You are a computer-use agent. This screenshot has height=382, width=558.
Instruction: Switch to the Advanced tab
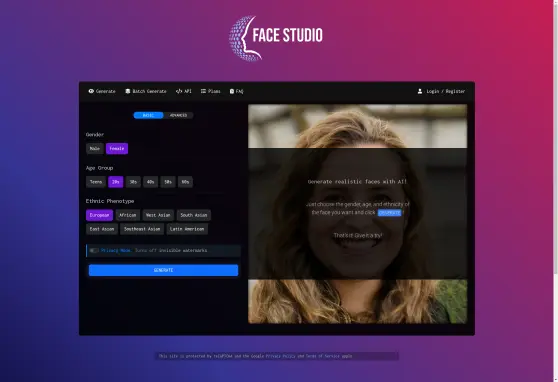[178, 115]
